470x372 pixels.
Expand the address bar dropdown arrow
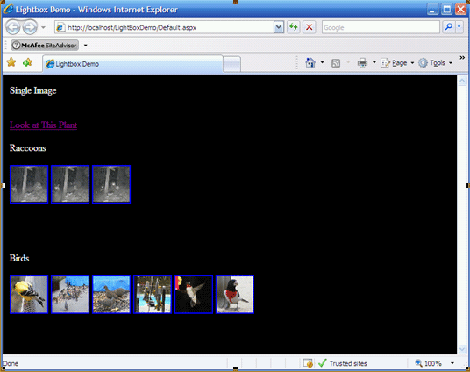click(279, 27)
